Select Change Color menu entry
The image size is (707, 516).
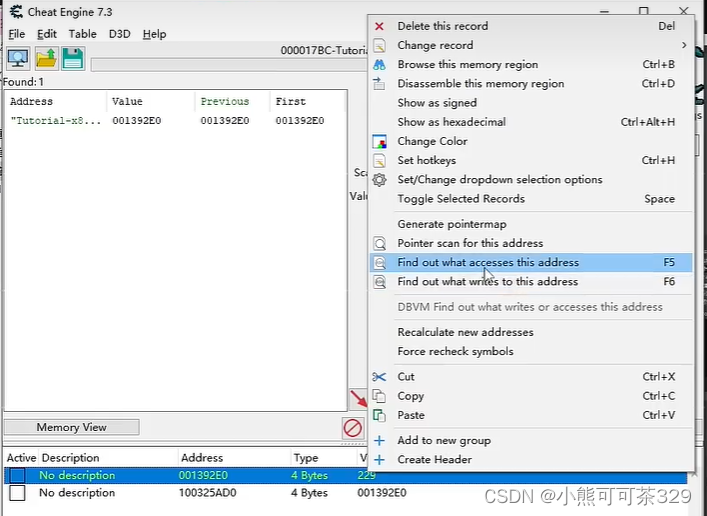coord(531,142)
